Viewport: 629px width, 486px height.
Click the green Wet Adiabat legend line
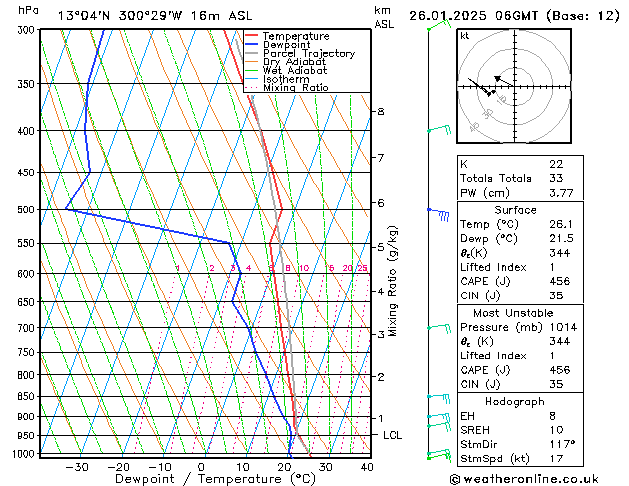click(251, 71)
